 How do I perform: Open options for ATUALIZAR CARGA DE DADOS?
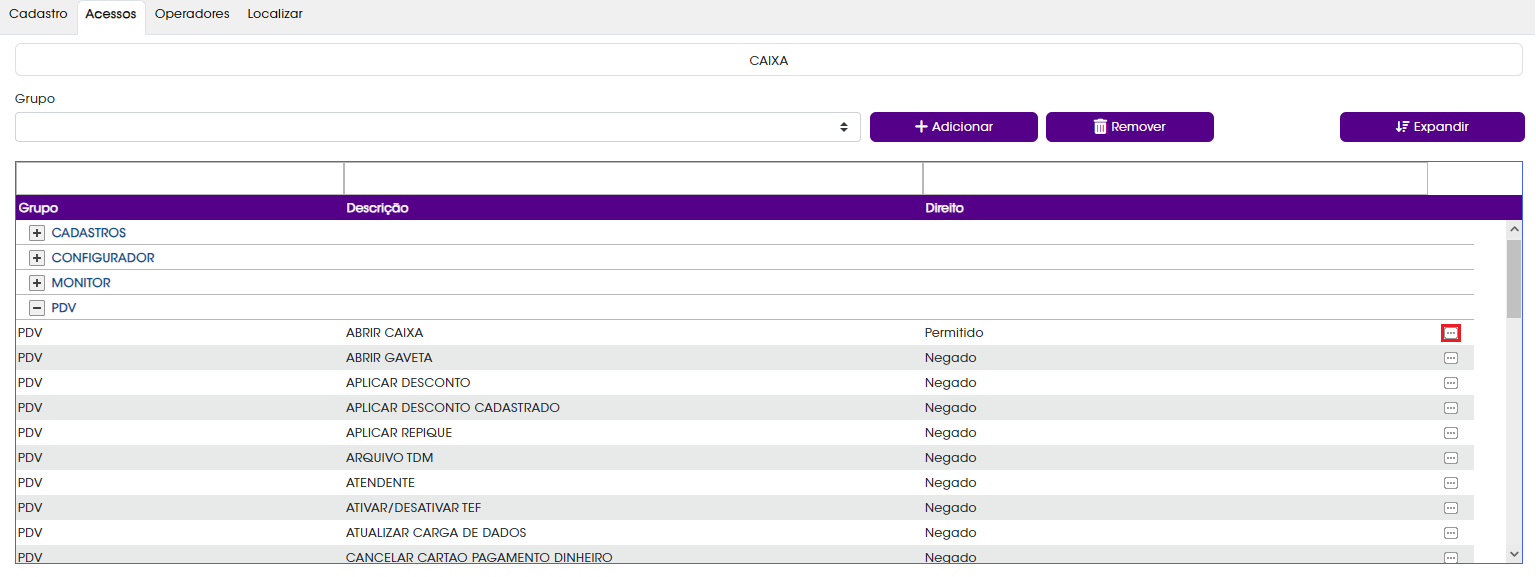(x=1450, y=533)
